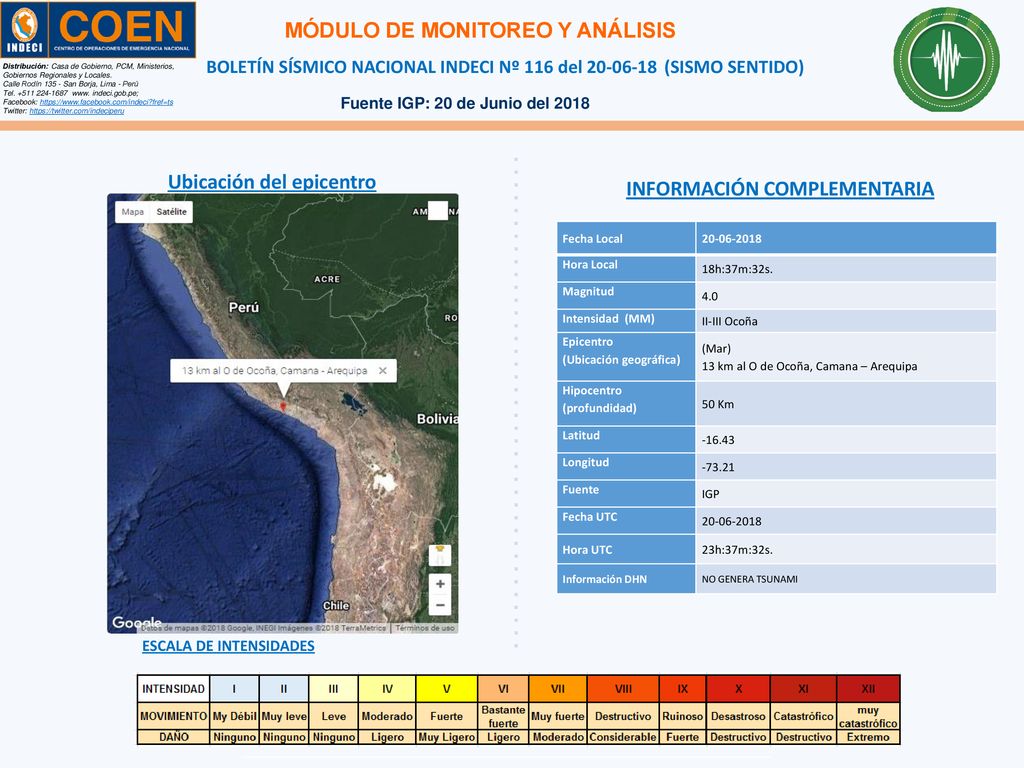Click the red epicenter map pin
1024x768 pixels.
(283, 406)
